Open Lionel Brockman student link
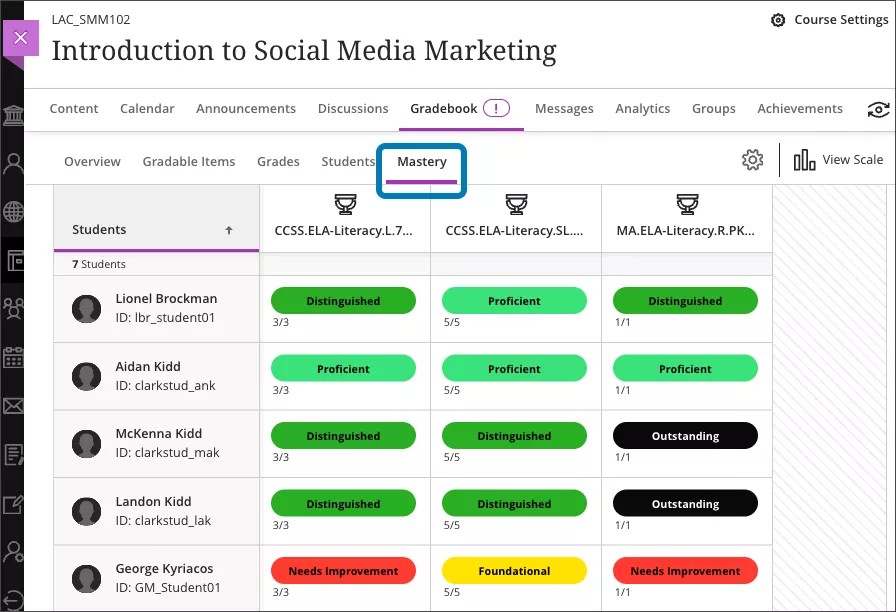 [x=166, y=298]
